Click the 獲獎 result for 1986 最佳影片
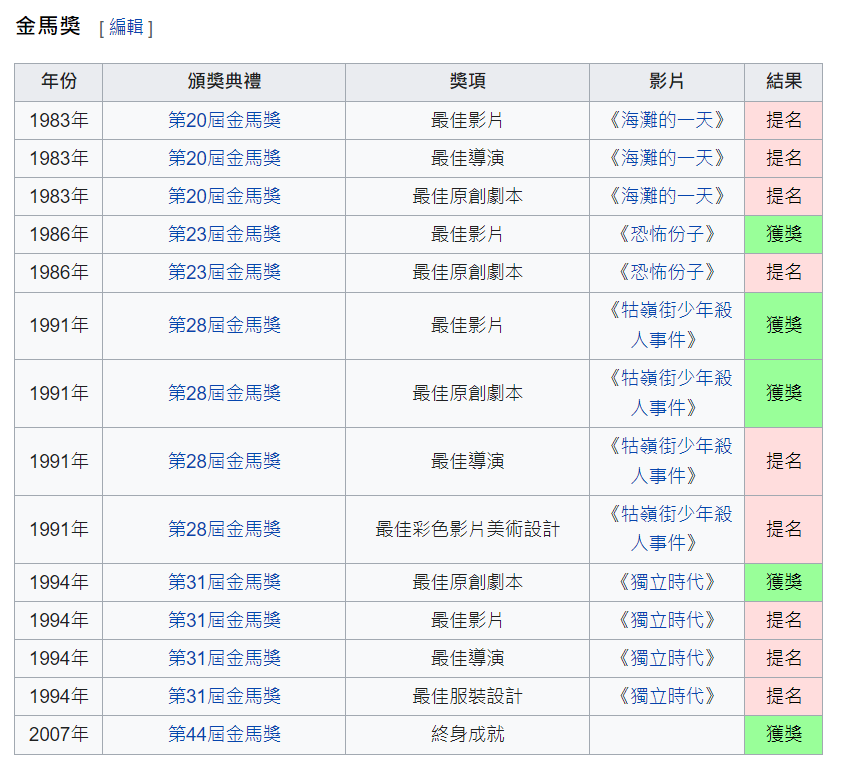The image size is (851, 773). pyautogui.click(x=784, y=234)
